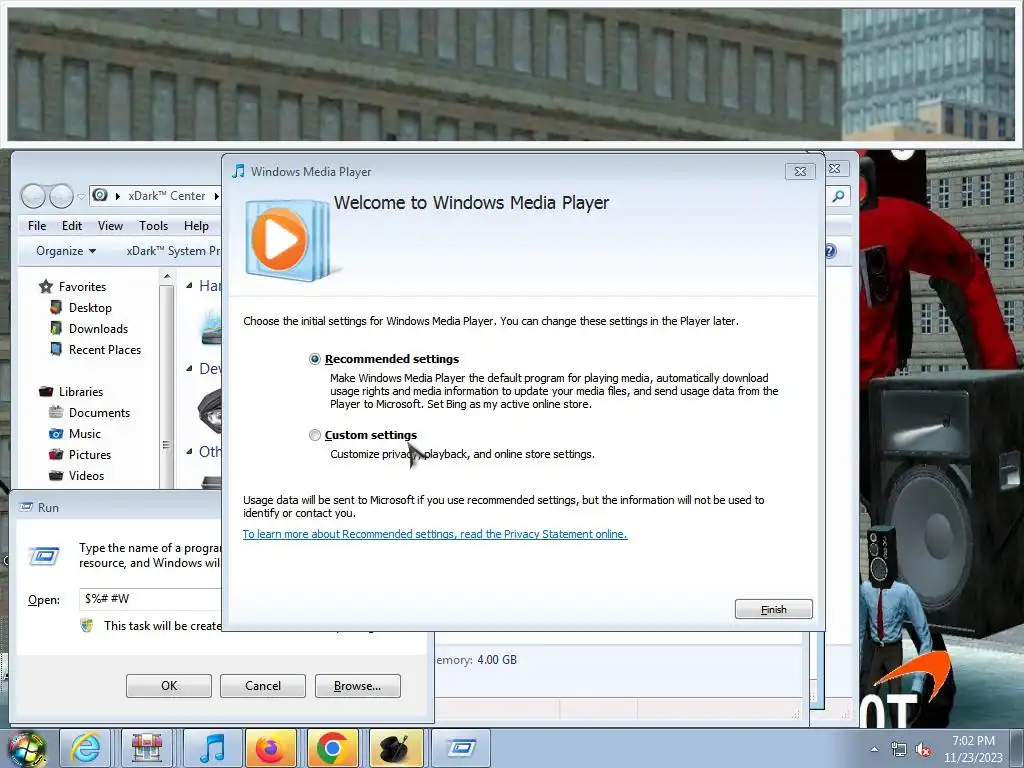Open the black hat app on taskbar
1024x768 pixels.
coord(394,748)
